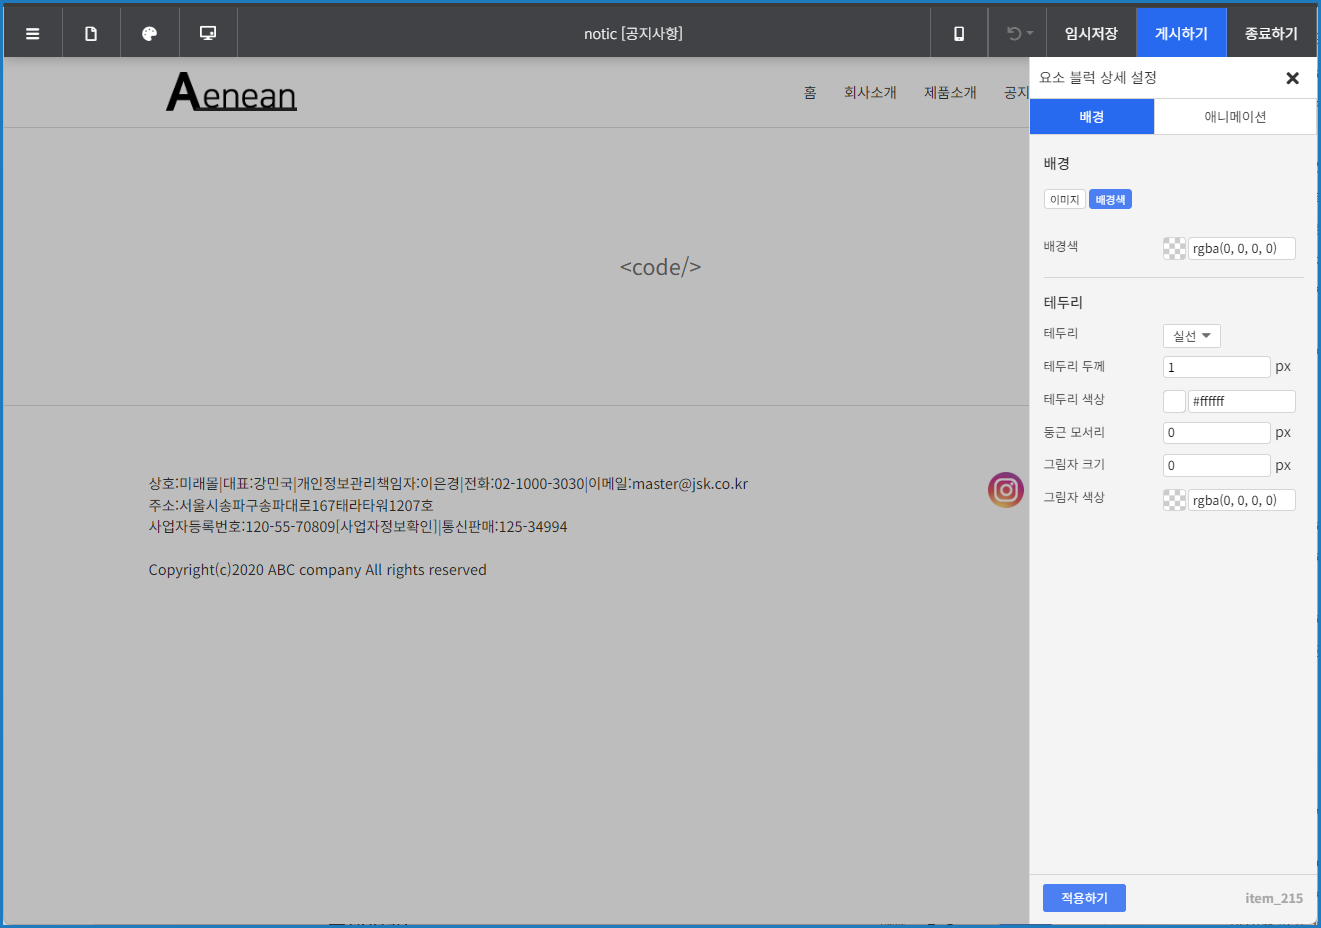Switch to desktop preview mode

coord(207,32)
